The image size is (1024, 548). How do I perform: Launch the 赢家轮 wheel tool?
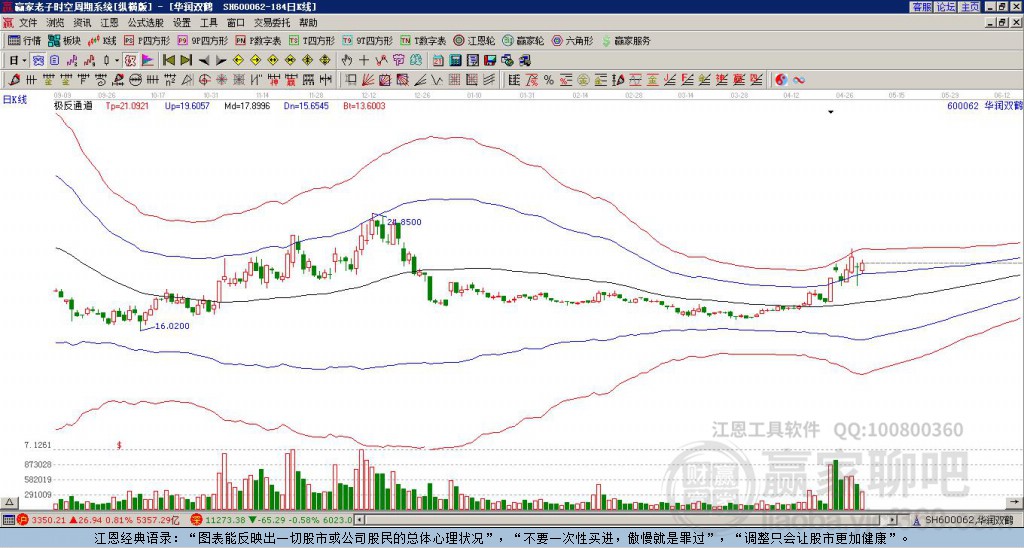(523, 40)
